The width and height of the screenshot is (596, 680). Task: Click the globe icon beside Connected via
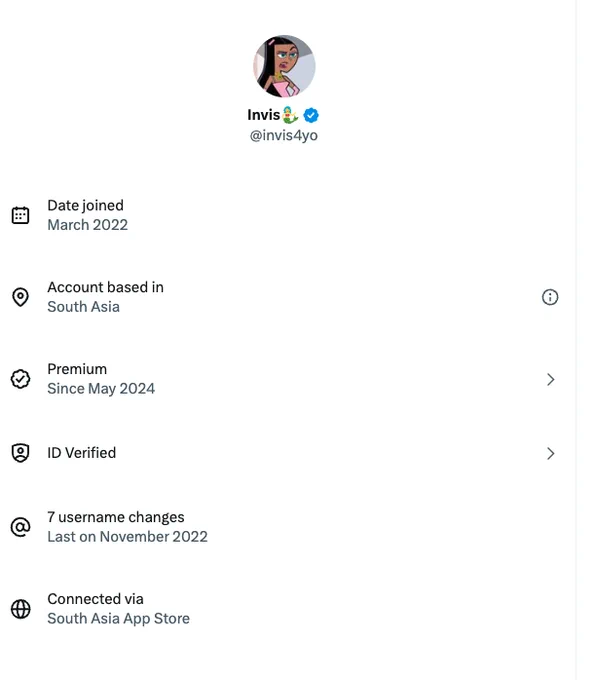click(20, 609)
